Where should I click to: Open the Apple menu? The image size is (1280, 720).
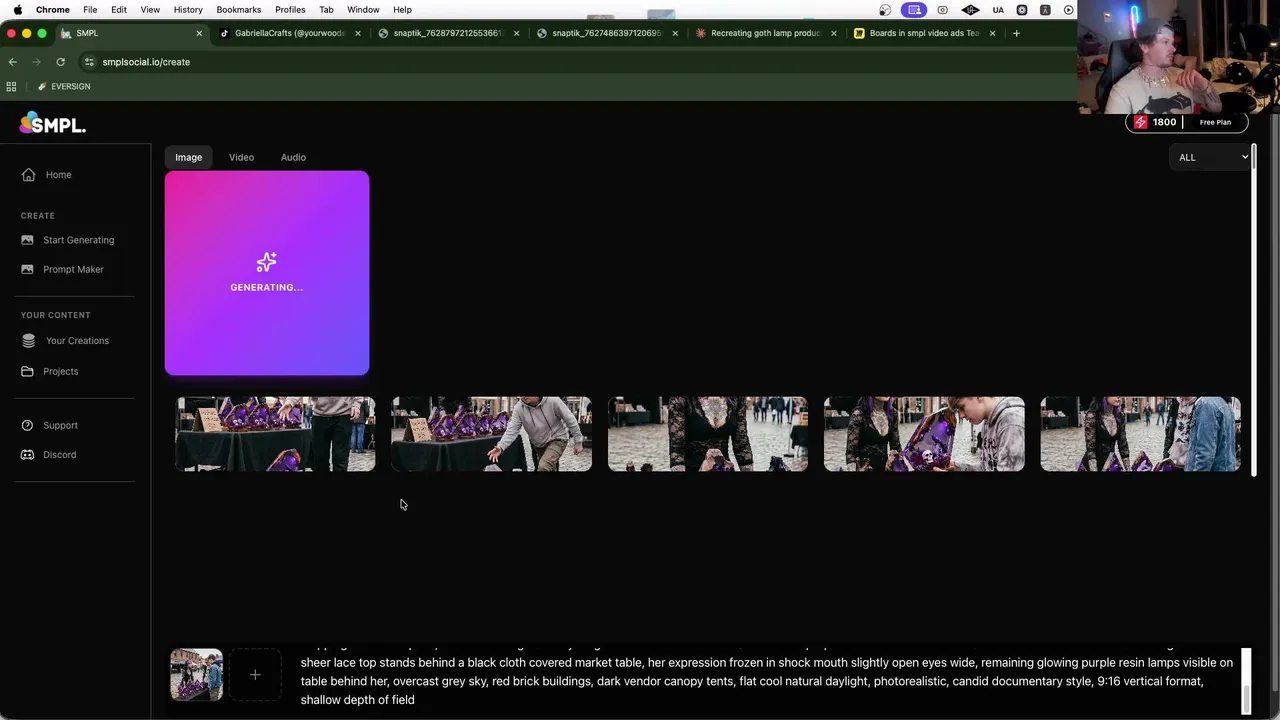17,10
